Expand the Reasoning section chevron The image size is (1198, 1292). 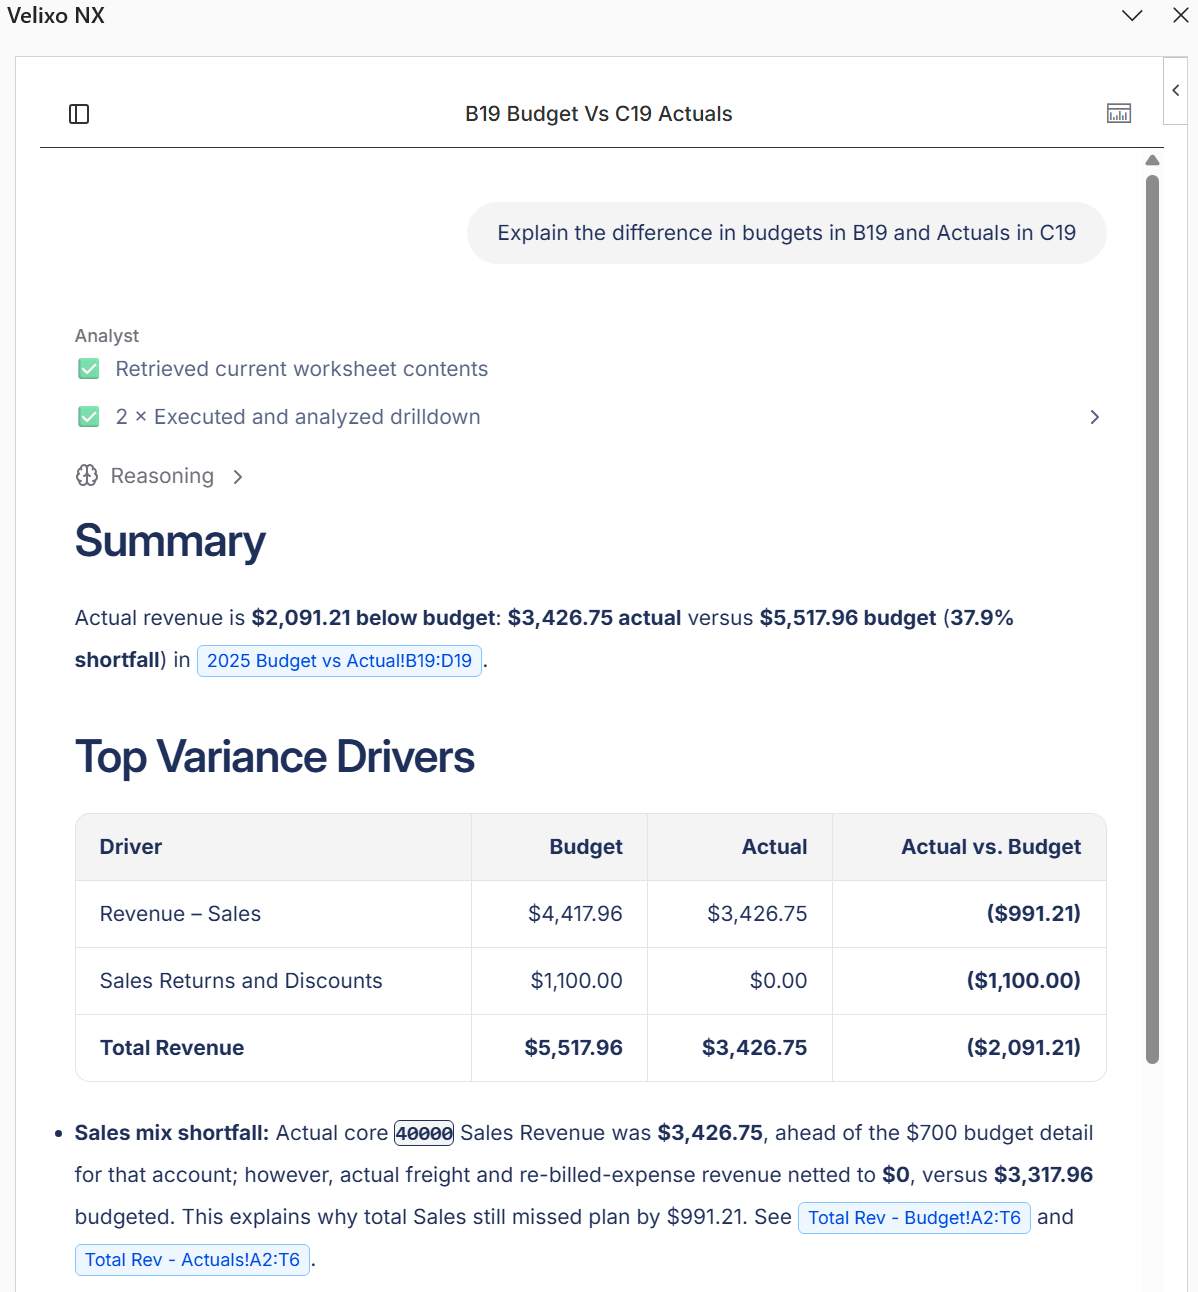click(238, 477)
